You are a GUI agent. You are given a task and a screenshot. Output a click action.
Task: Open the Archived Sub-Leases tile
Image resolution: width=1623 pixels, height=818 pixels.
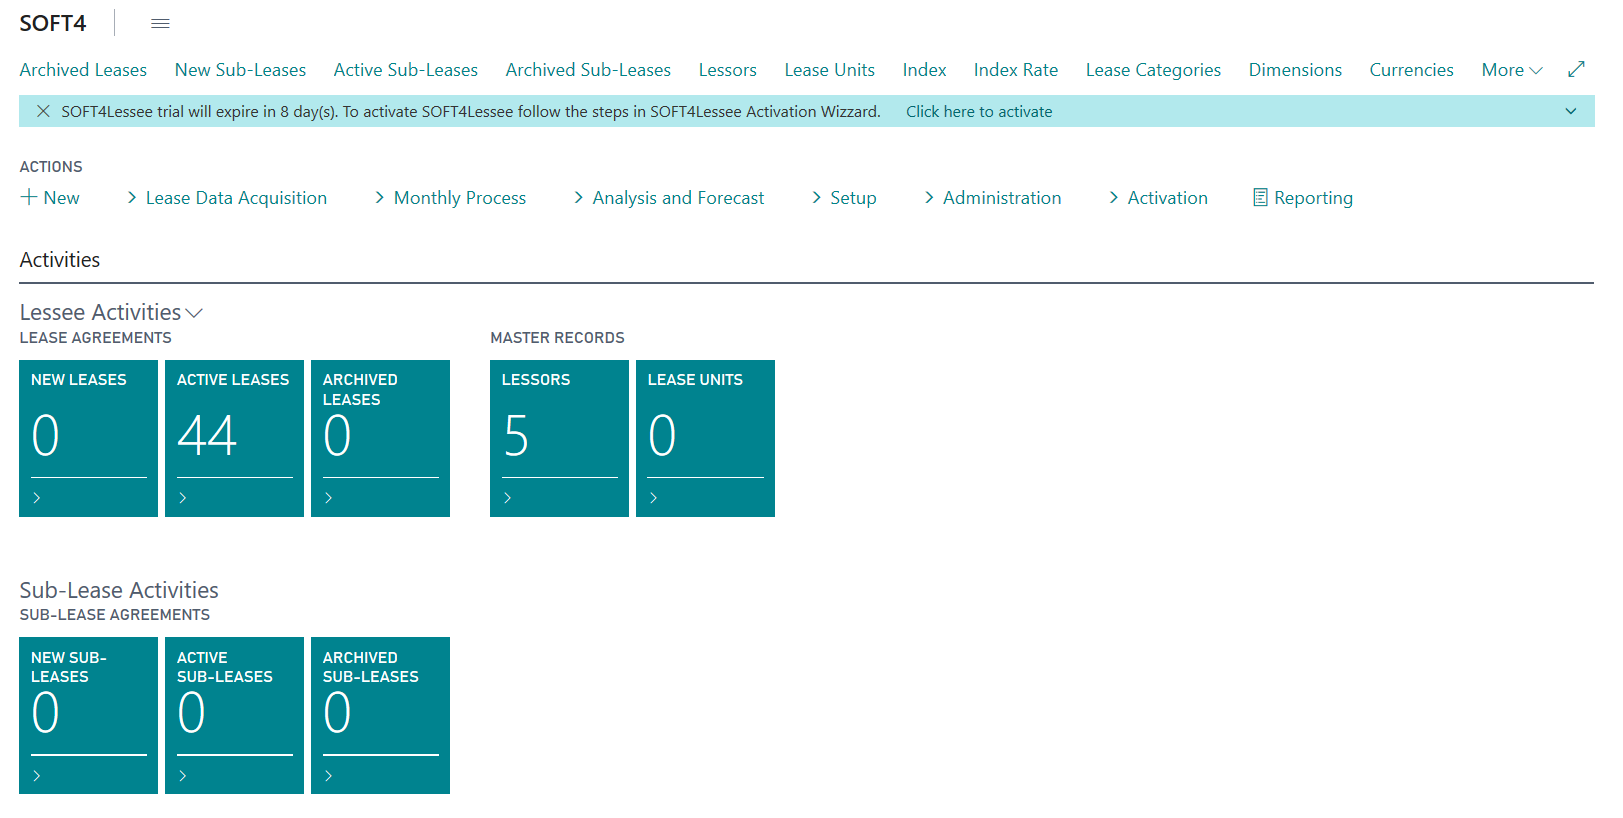(x=380, y=715)
